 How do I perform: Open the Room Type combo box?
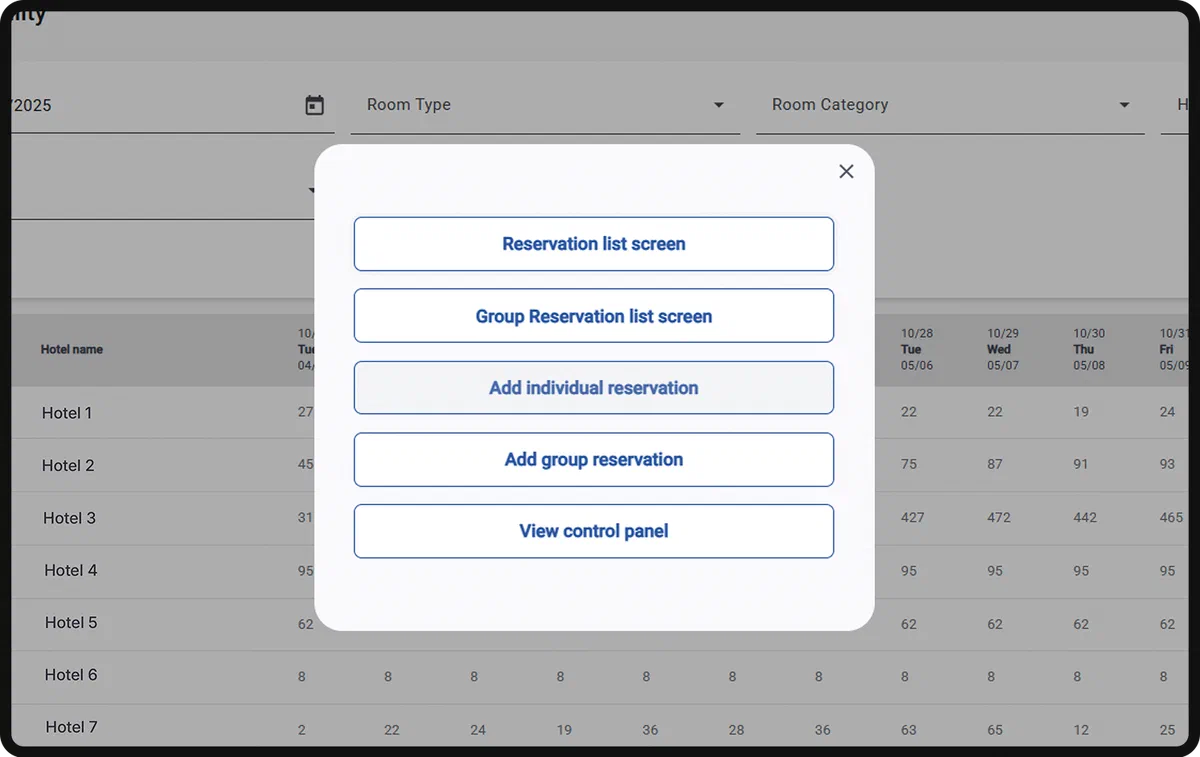pos(545,105)
